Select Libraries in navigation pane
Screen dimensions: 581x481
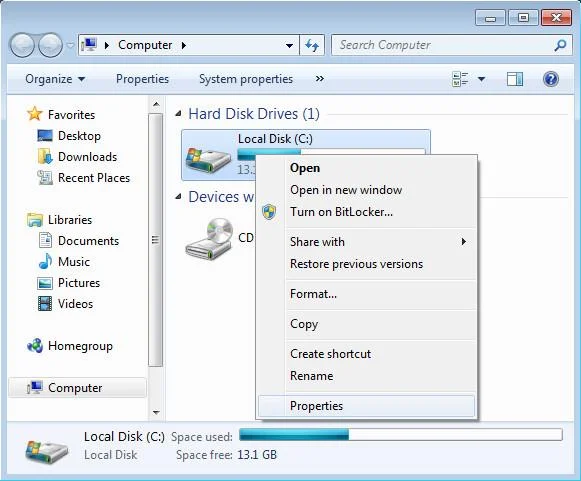(x=70, y=219)
